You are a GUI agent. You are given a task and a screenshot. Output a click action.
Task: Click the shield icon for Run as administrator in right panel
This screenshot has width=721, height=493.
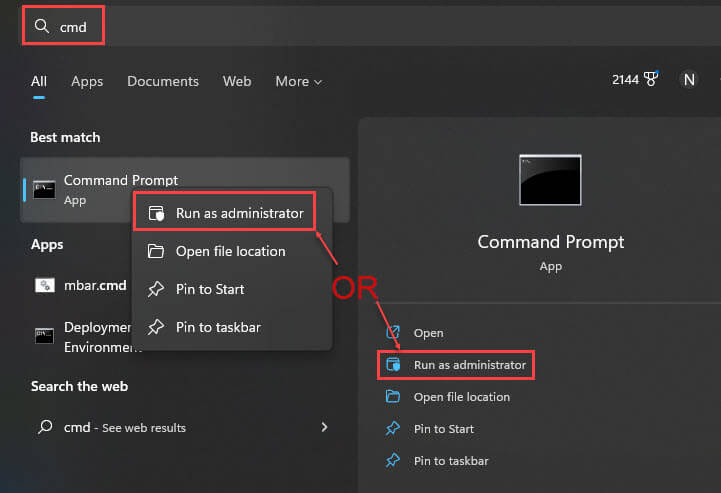tap(393, 364)
